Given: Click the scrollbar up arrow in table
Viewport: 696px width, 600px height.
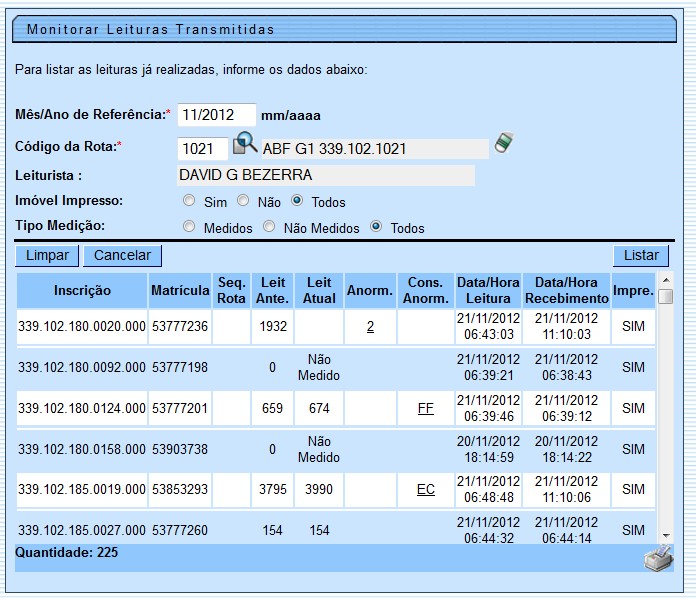Looking at the screenshot, I should click(666, 281).
